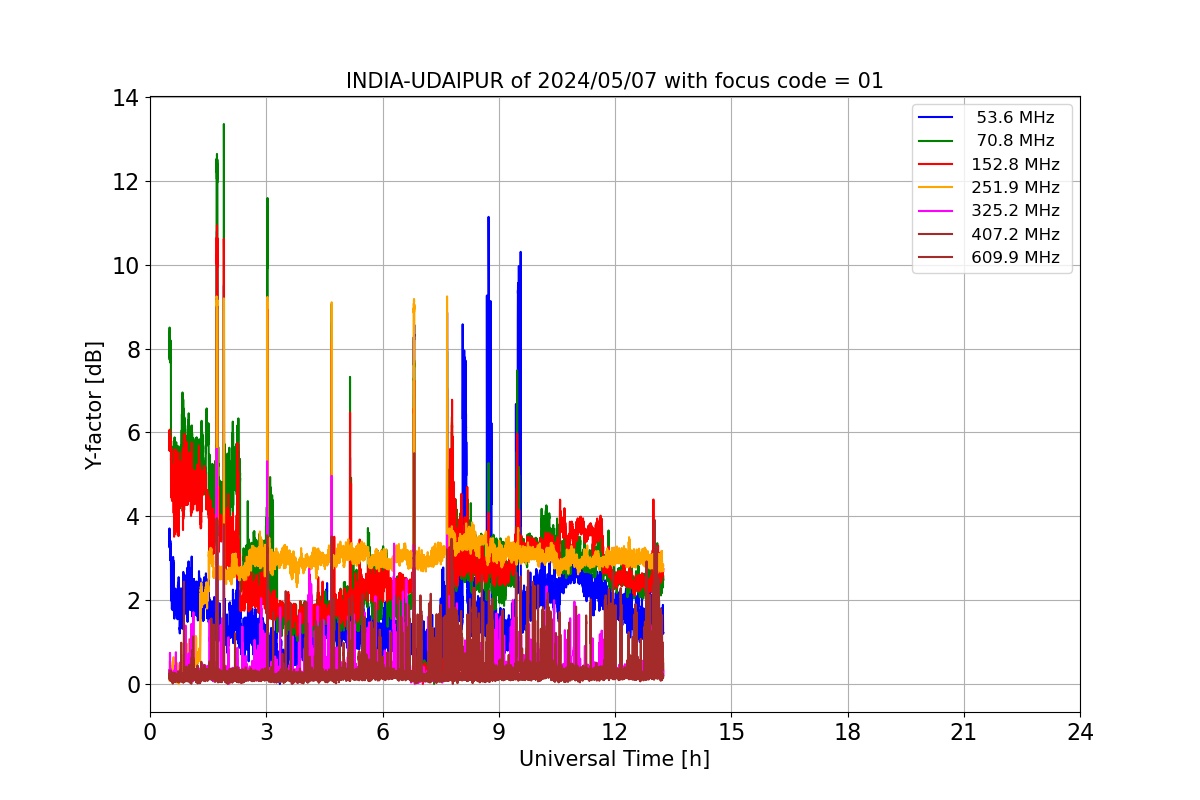Click the magenta line swatch in legend
The width and height of the screenshot is (1200, 800).
tap(937, 211)
